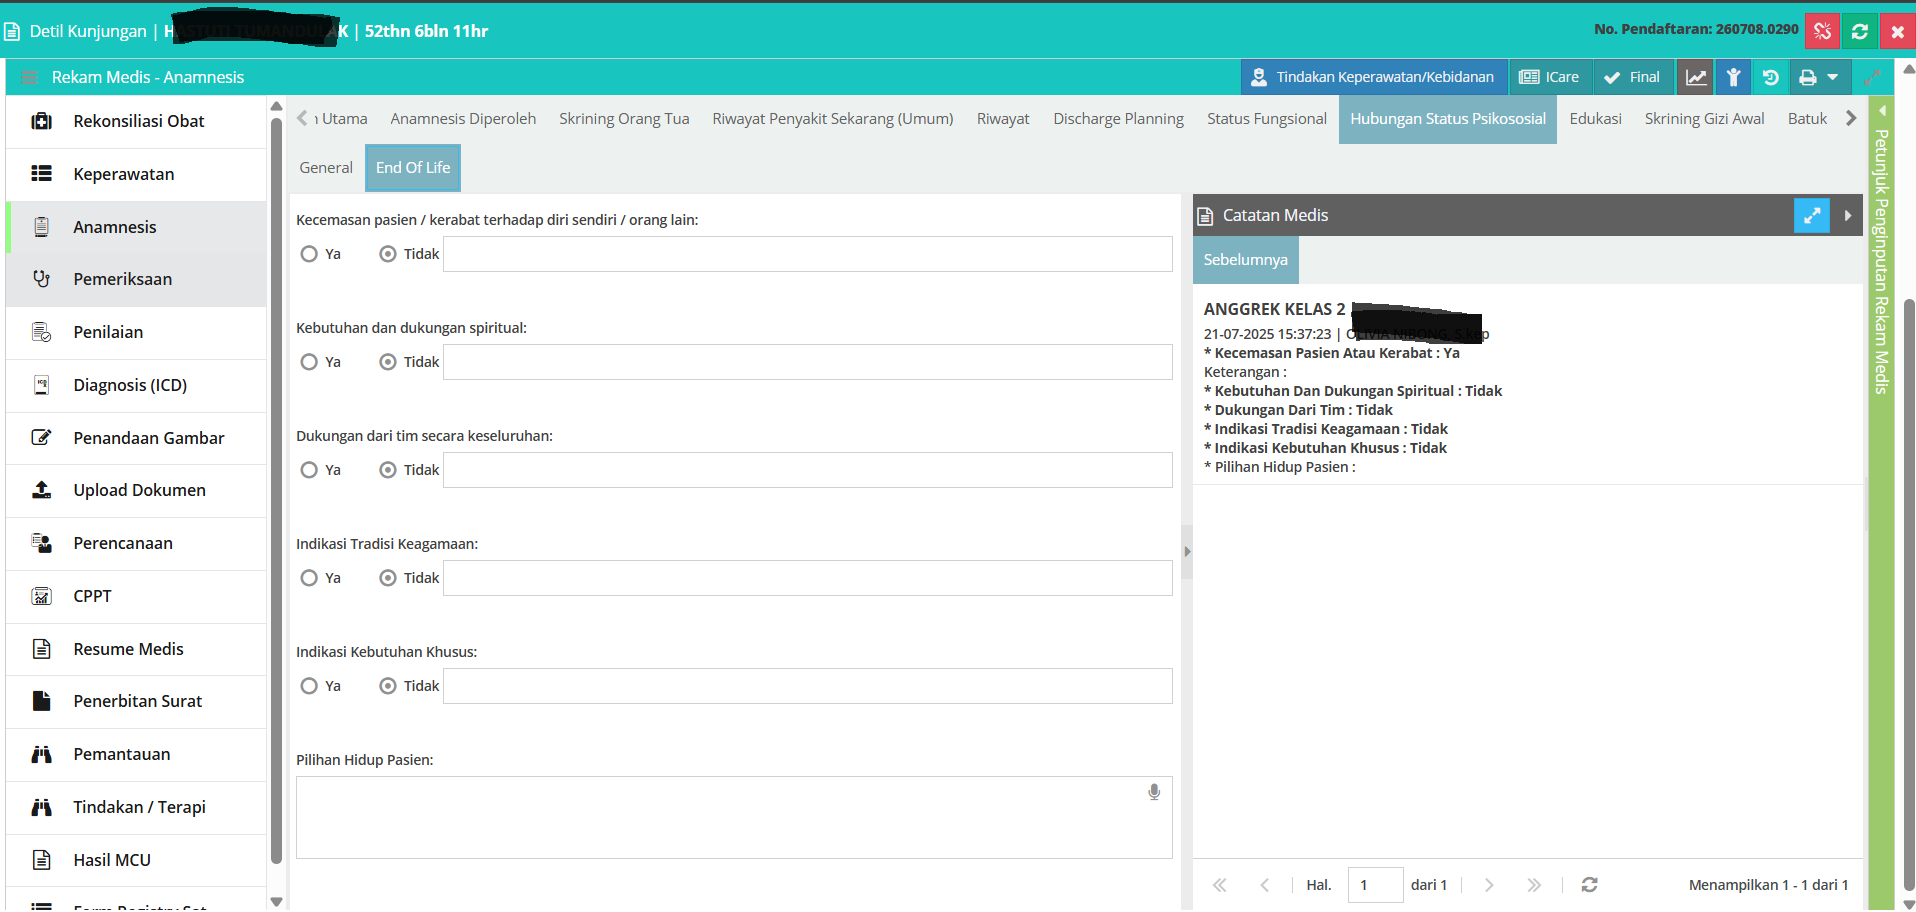Switch to Discharge Planning tab
This screenshot has height=912, width=1916.
click(1118, 119)
